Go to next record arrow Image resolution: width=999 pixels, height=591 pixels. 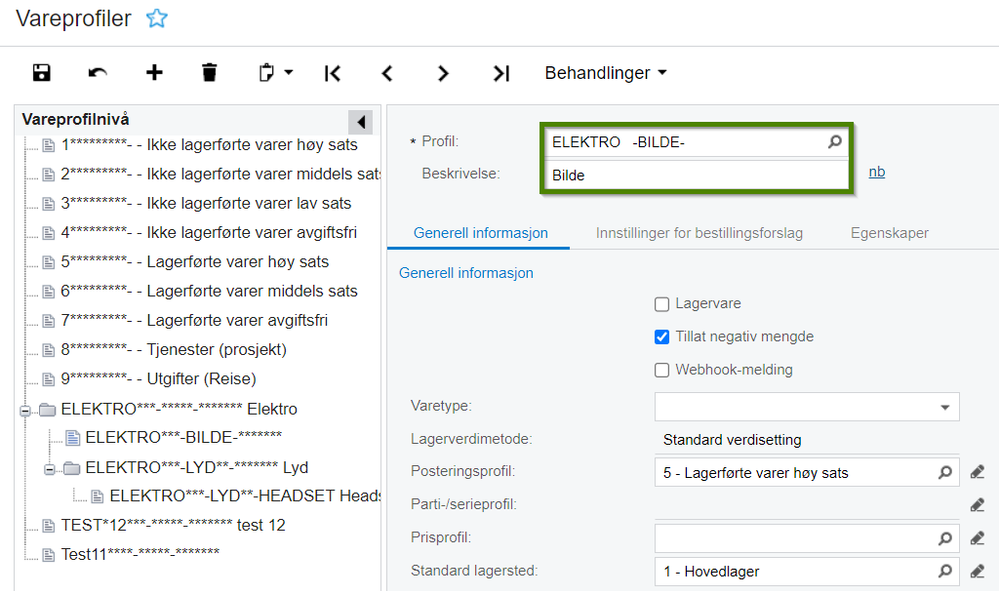click(x=443, y=73)
